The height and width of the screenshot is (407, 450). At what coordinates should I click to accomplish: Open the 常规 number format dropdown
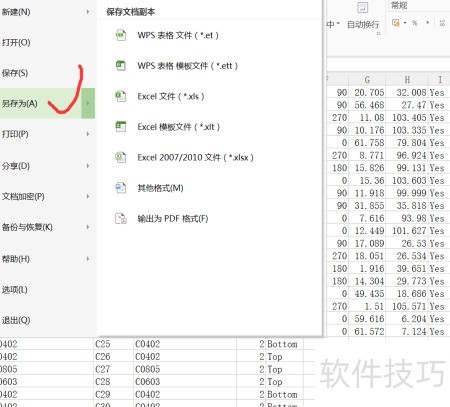(419, 6)
